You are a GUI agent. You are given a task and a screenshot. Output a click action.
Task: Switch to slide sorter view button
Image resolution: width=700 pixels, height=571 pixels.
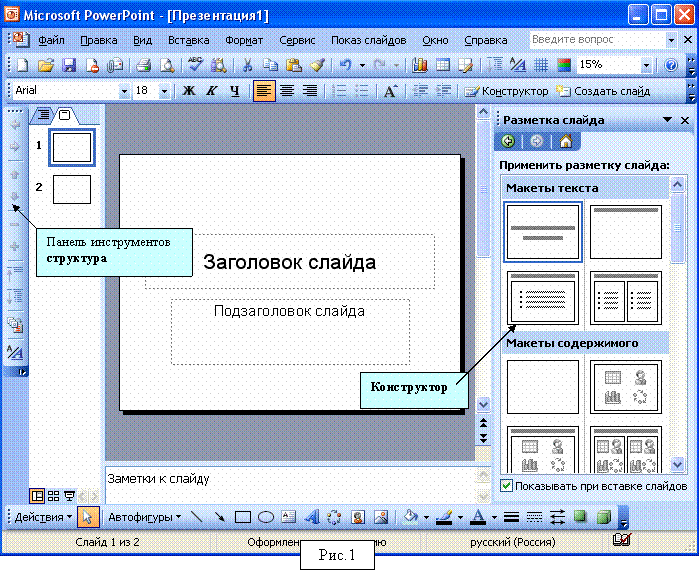pos(53,496)
